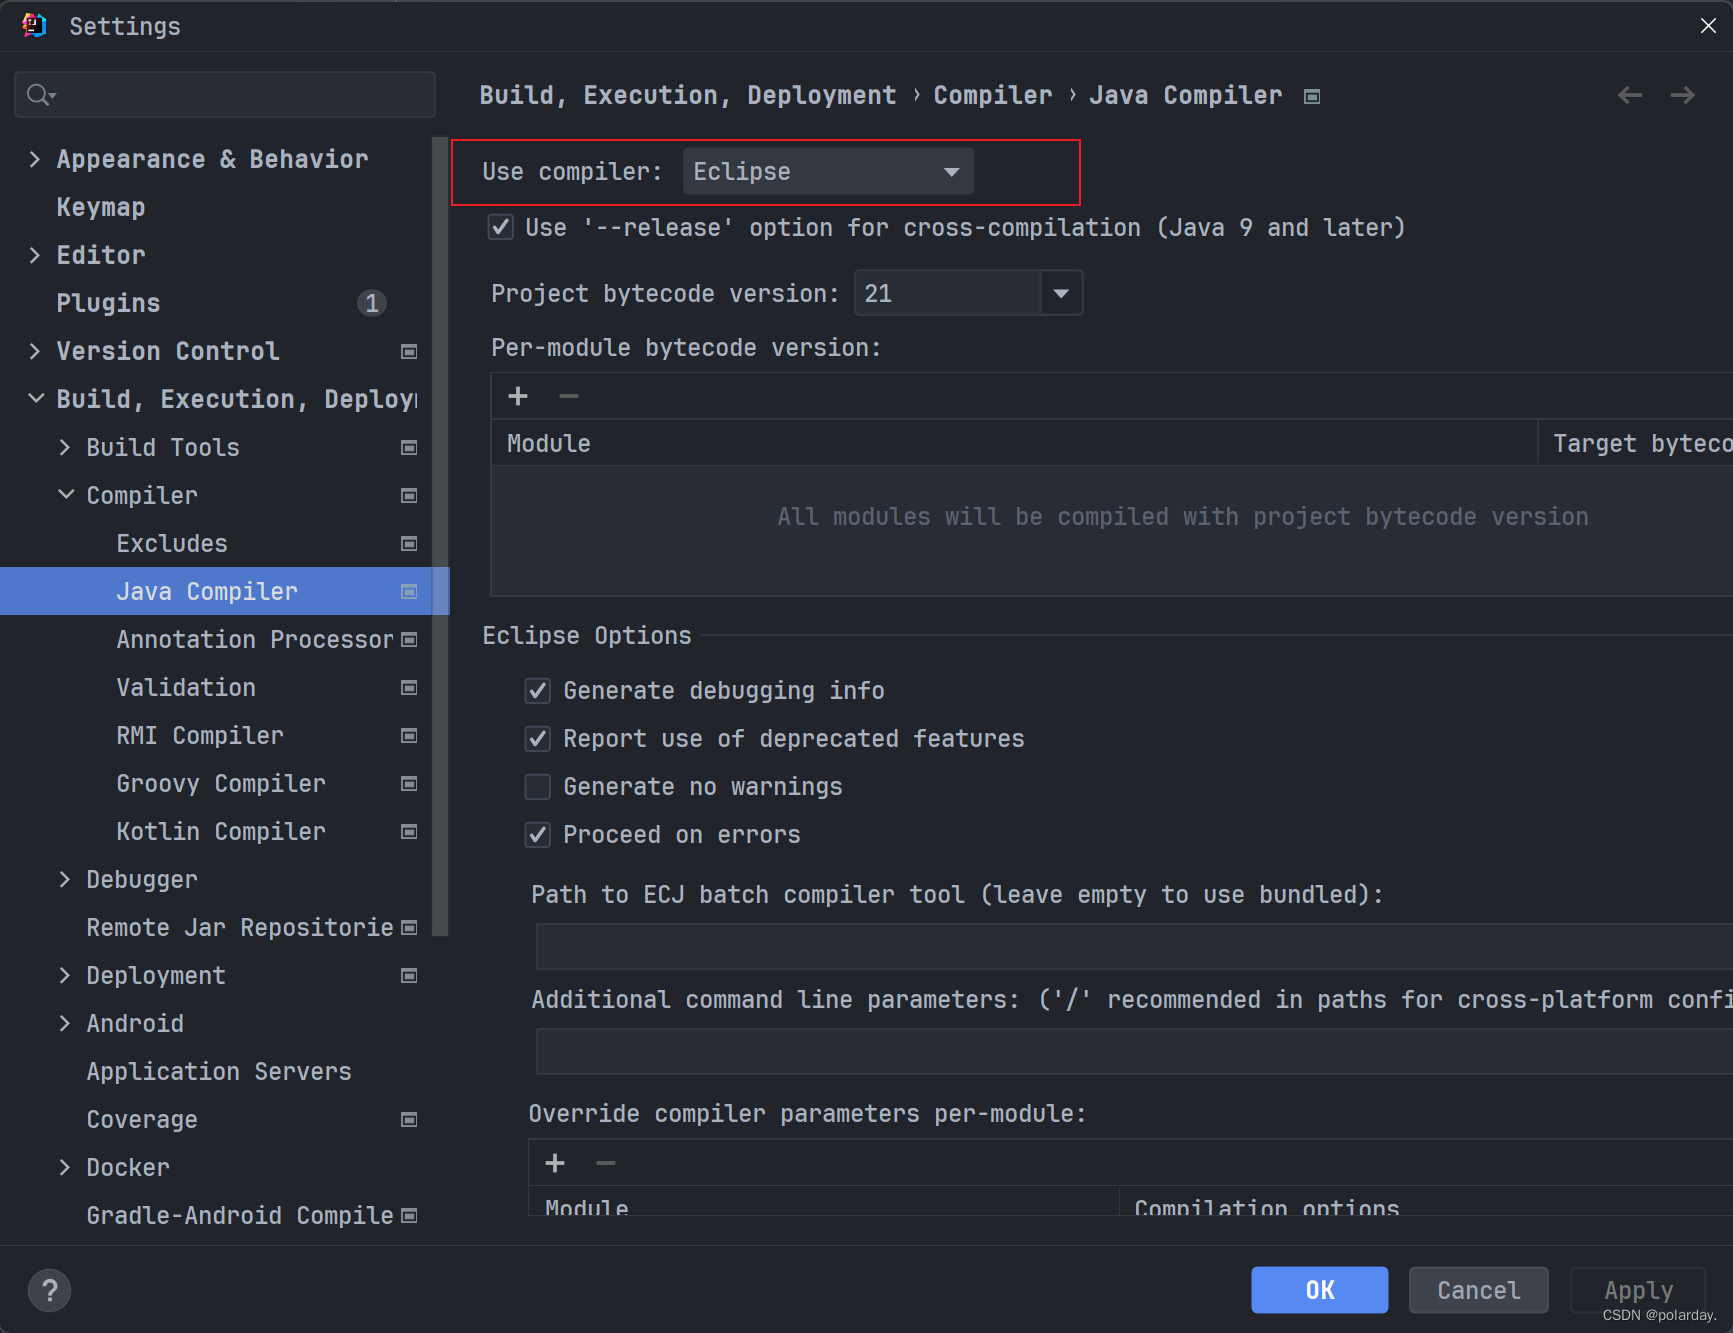The width and height of the screenshot is (1733, 1333).
Task: Toggle '--release' option for cross-compilation
Action: (x=501, y=227)
